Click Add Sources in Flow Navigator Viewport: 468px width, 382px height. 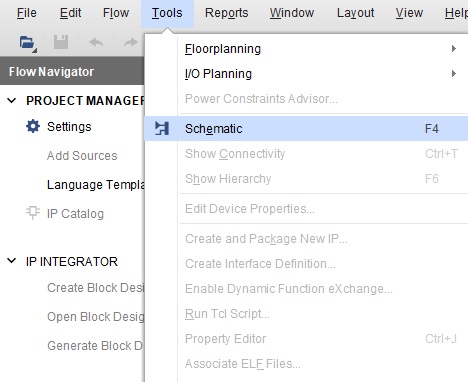click(x=82, y=156)
